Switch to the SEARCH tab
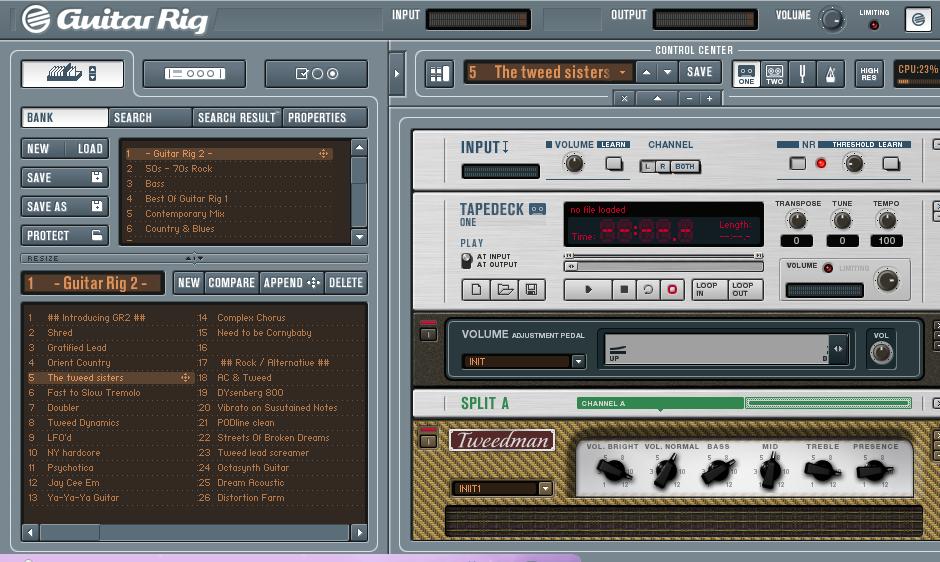940x562 pixels. coord(150,118)
